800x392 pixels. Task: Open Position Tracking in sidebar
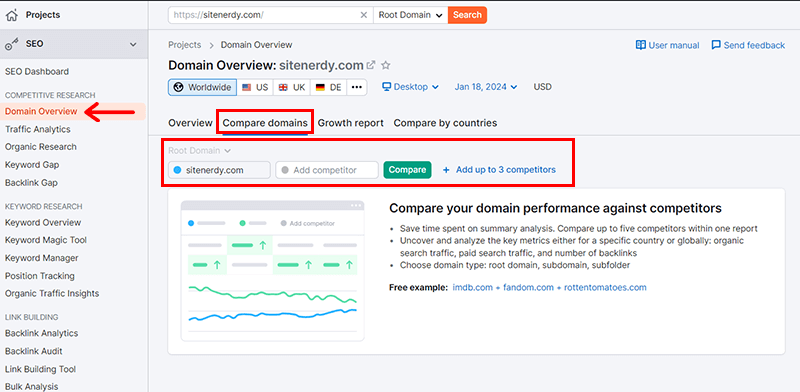click(40, 276)
